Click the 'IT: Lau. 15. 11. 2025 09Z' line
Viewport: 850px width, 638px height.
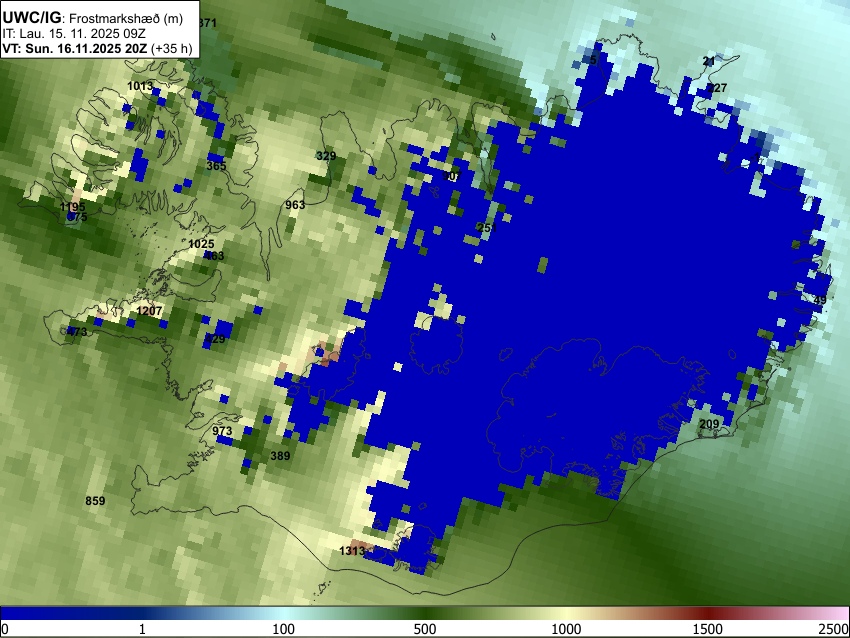tap(74, 34)
